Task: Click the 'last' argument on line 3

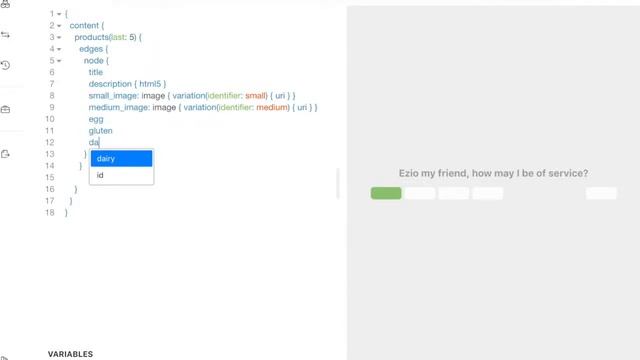Action: 118,37
